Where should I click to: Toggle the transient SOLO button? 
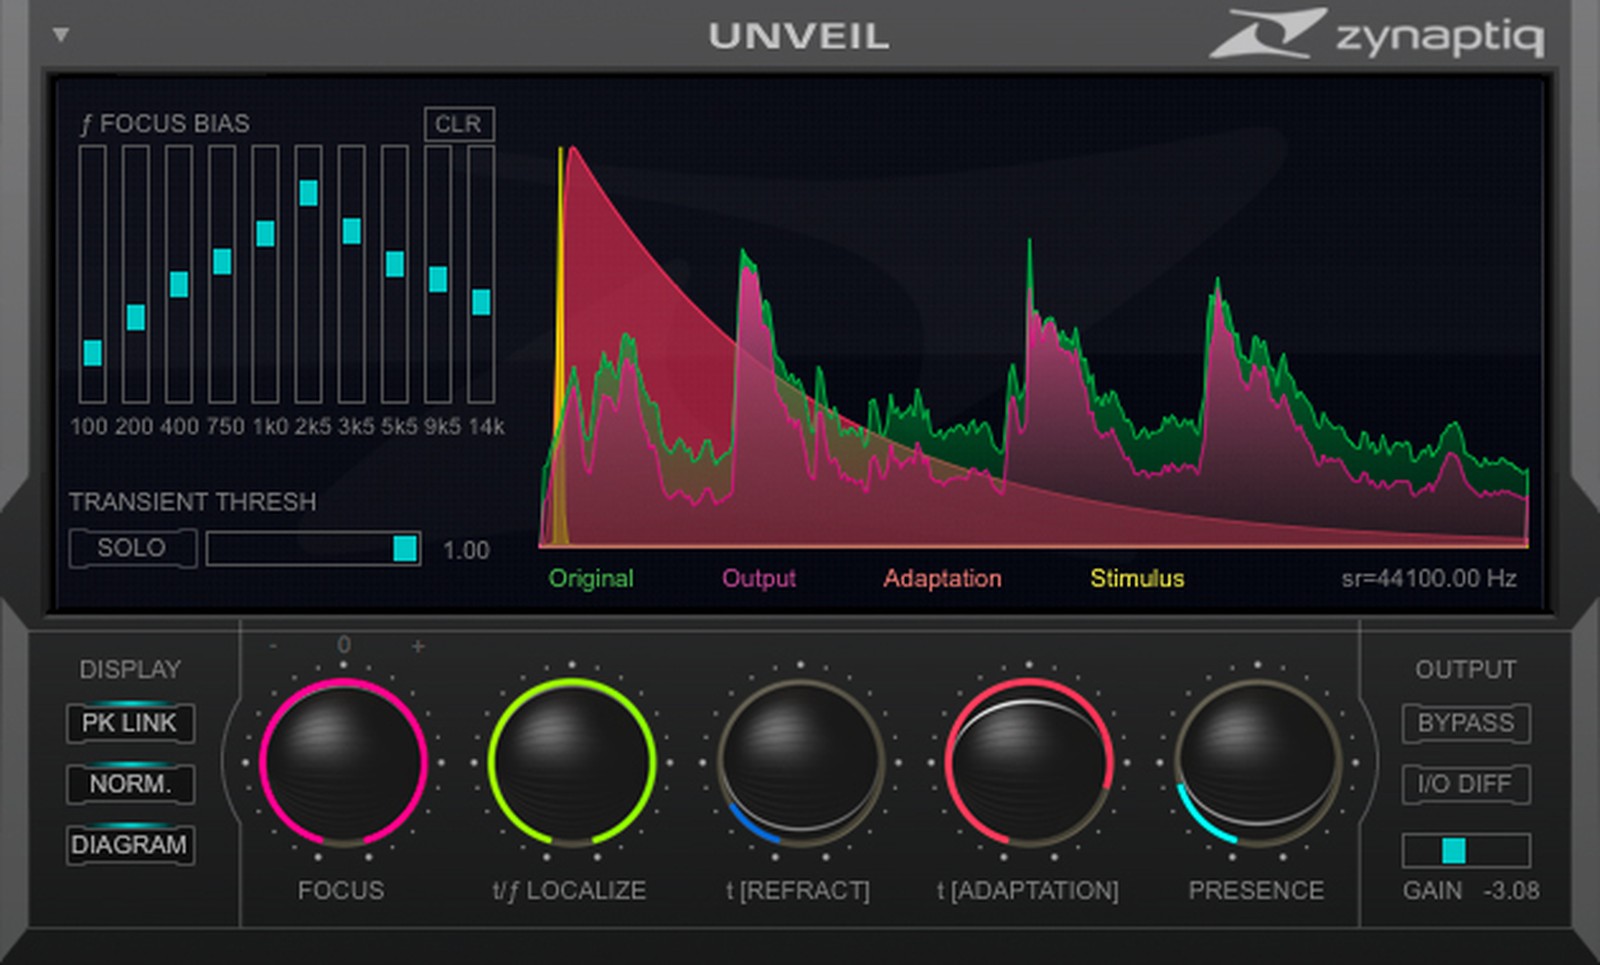tap(132, 548)
